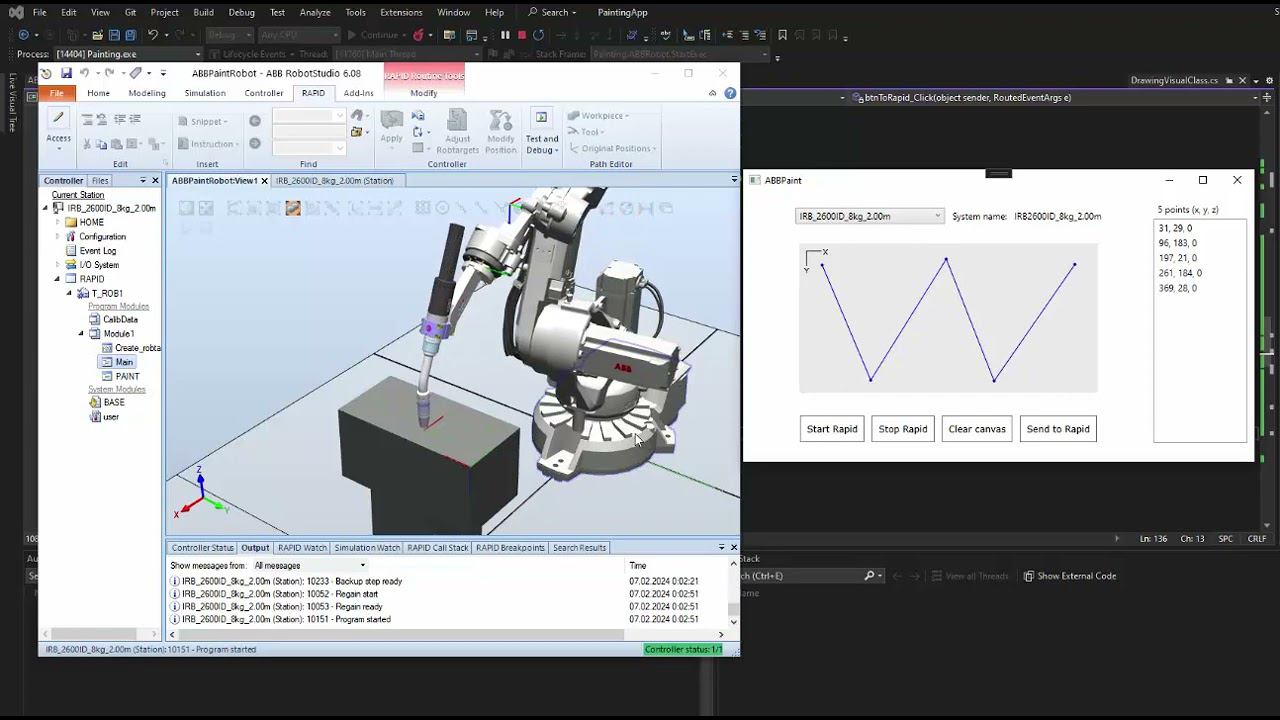Collapse the T_ROB1 task node

coord(70,293)
